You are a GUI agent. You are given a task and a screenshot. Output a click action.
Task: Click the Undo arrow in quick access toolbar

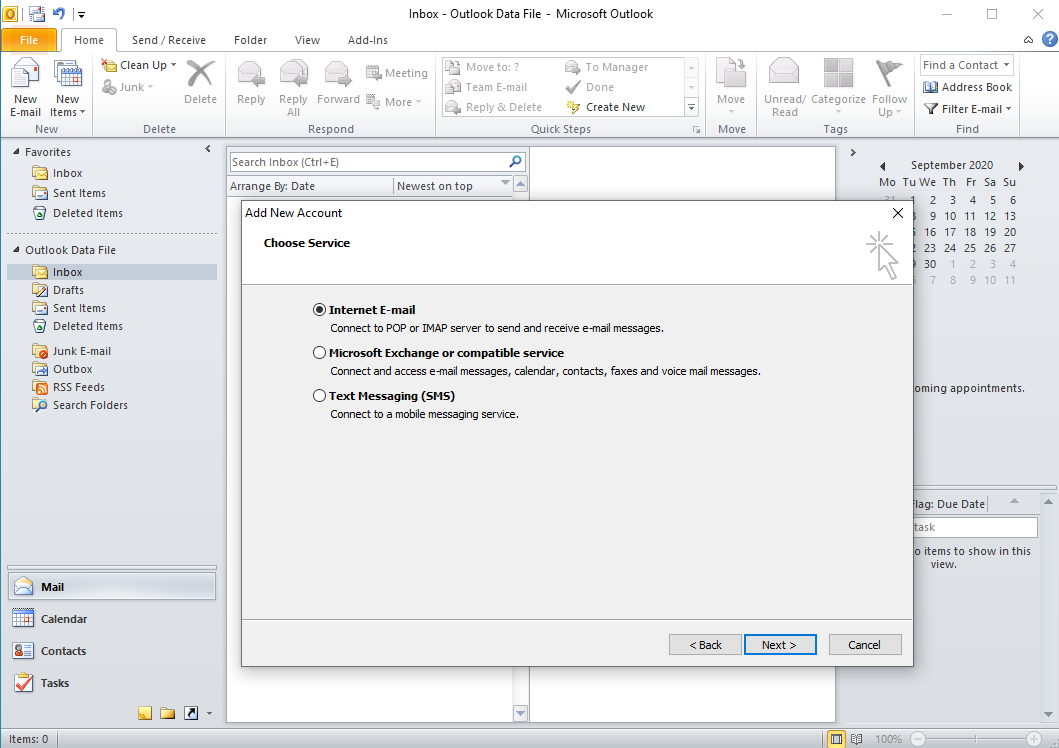point(59,14)
